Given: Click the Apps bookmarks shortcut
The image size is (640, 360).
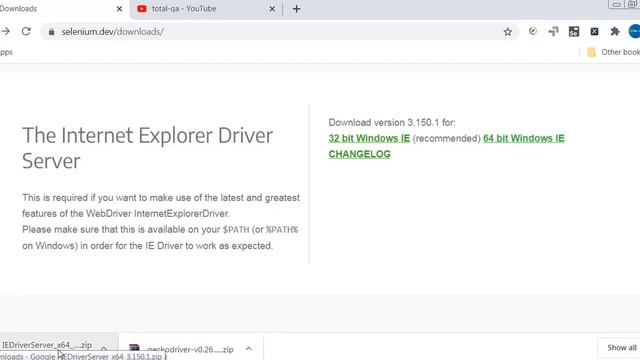Looking at the screenshot, I should click(x=6, y=52).
